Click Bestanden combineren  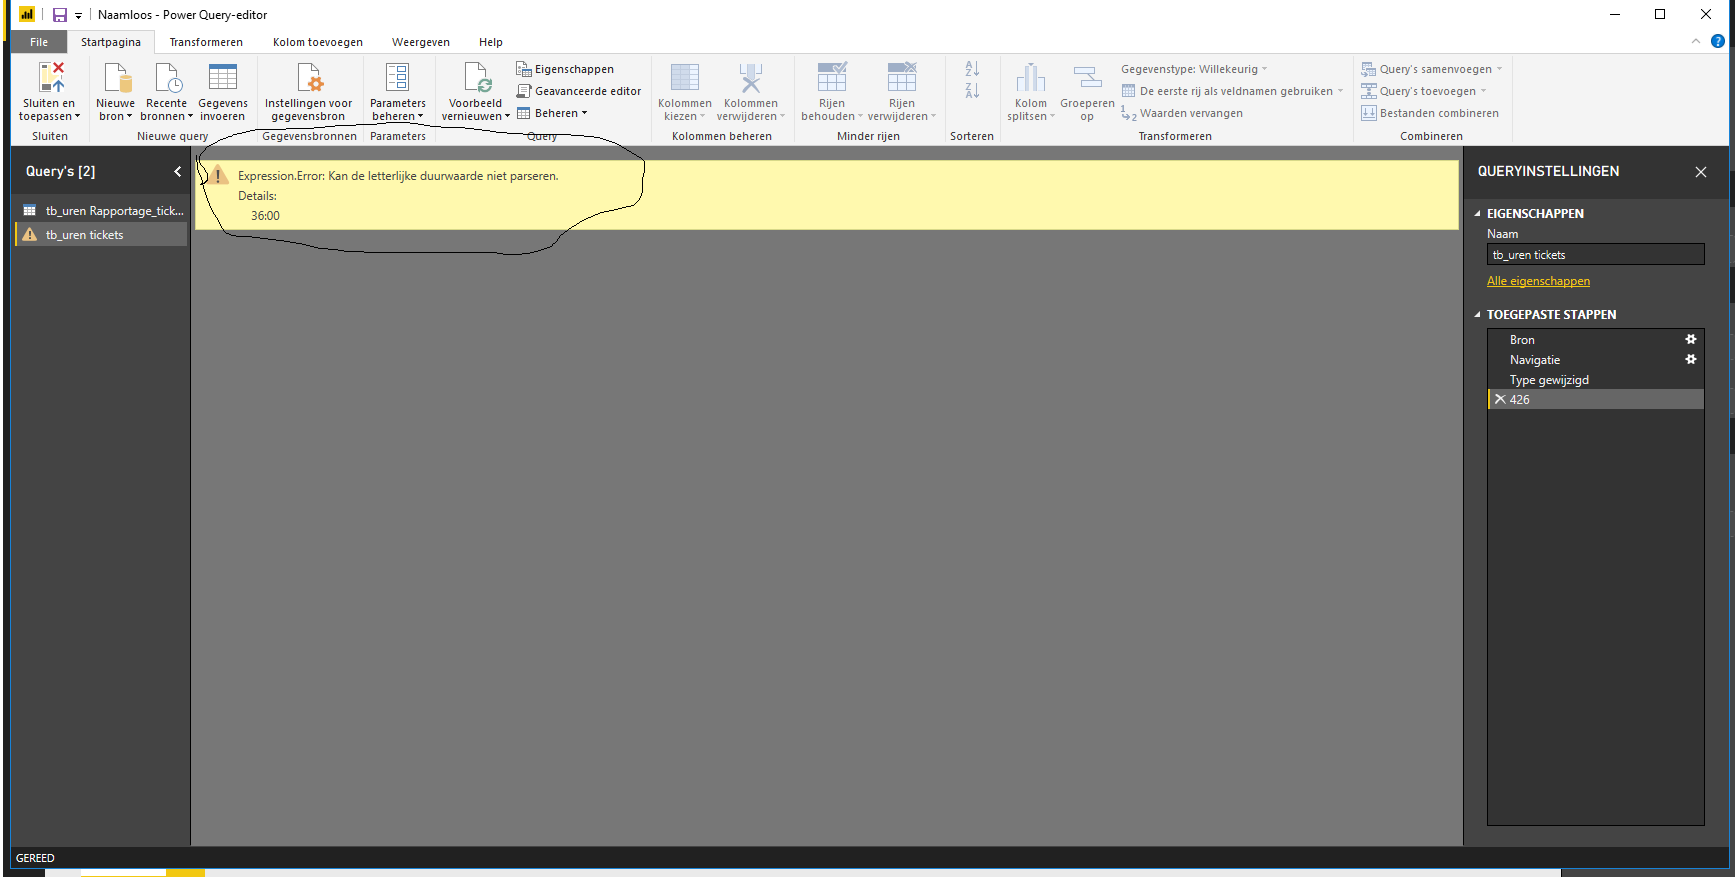[1430, 113]
